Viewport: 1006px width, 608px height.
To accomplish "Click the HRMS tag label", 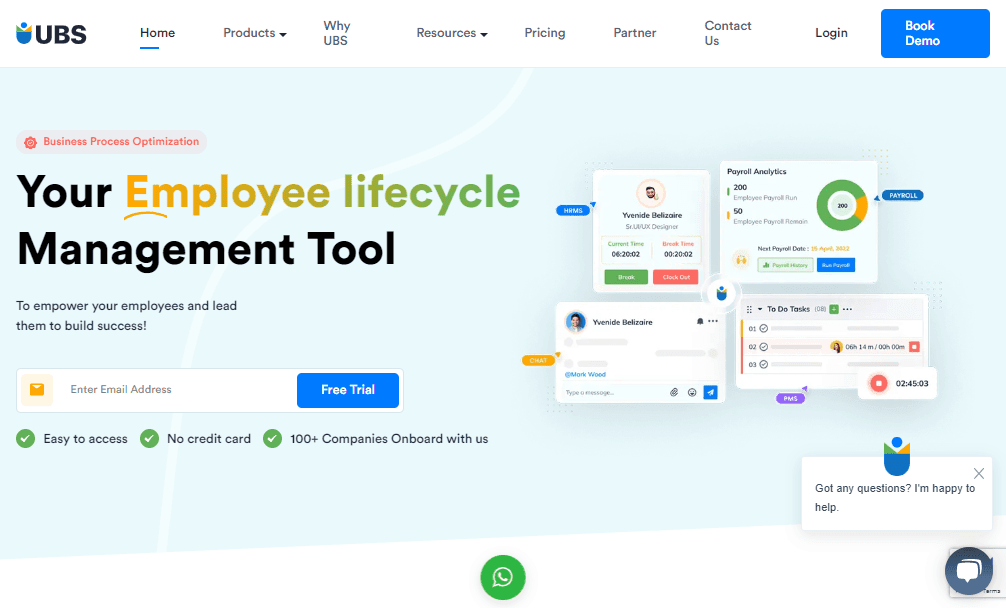I will point(573,210).
